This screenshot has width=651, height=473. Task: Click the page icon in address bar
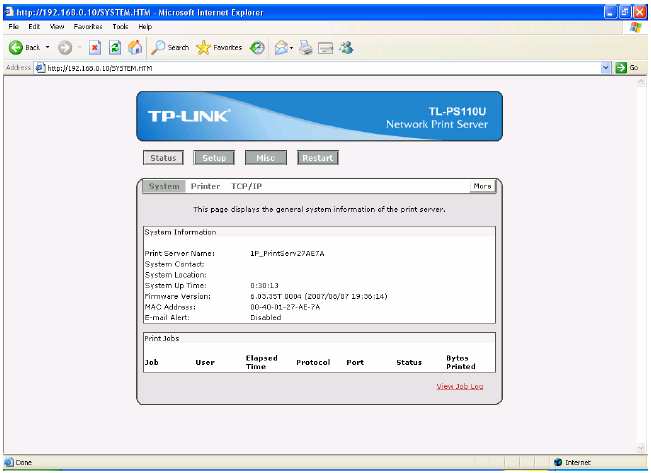(x=40, y=68)
